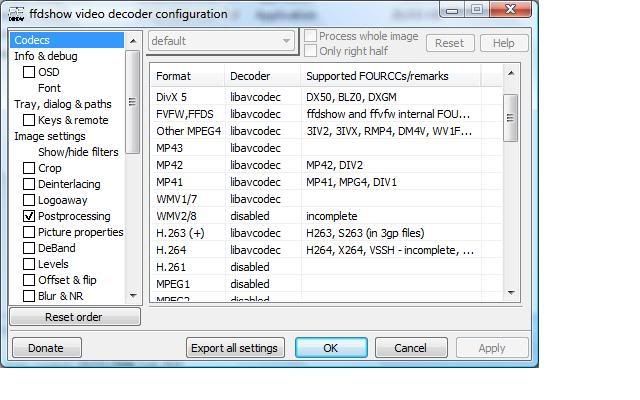
Task: Enable the DeBand checkbox
Action: point(29,248)
